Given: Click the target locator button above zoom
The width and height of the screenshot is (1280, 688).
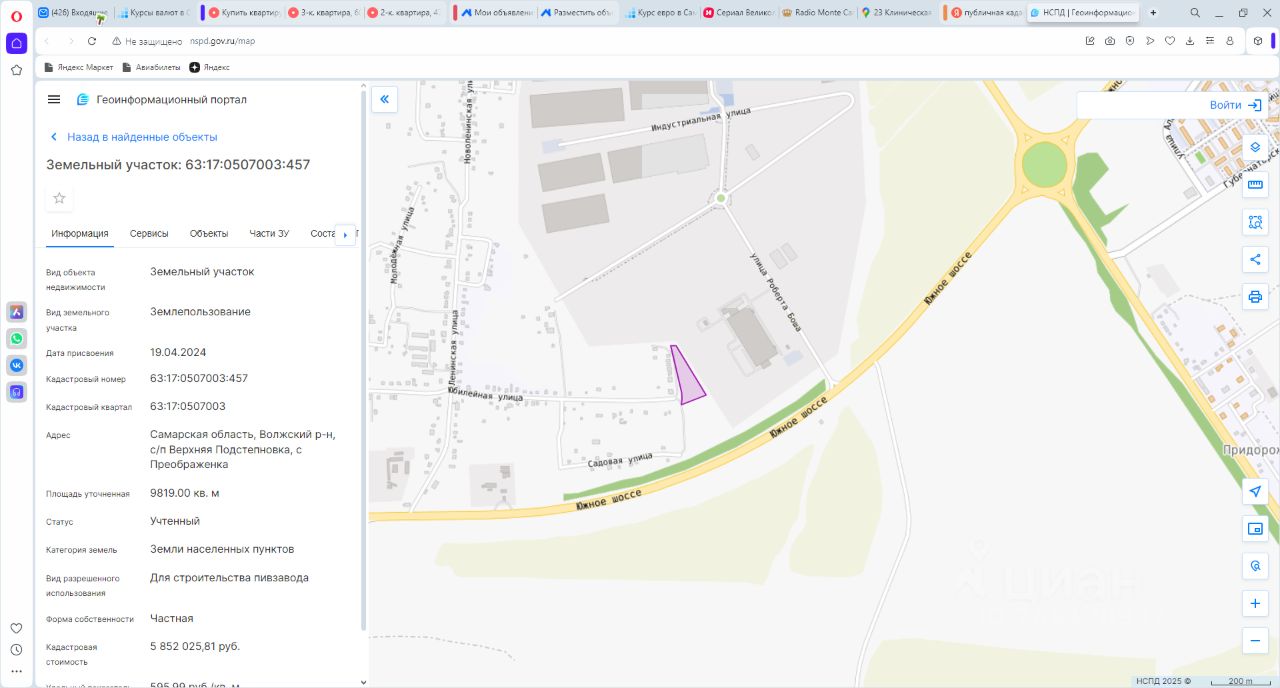Looking at the screenshot, I should coord(1255,566).
